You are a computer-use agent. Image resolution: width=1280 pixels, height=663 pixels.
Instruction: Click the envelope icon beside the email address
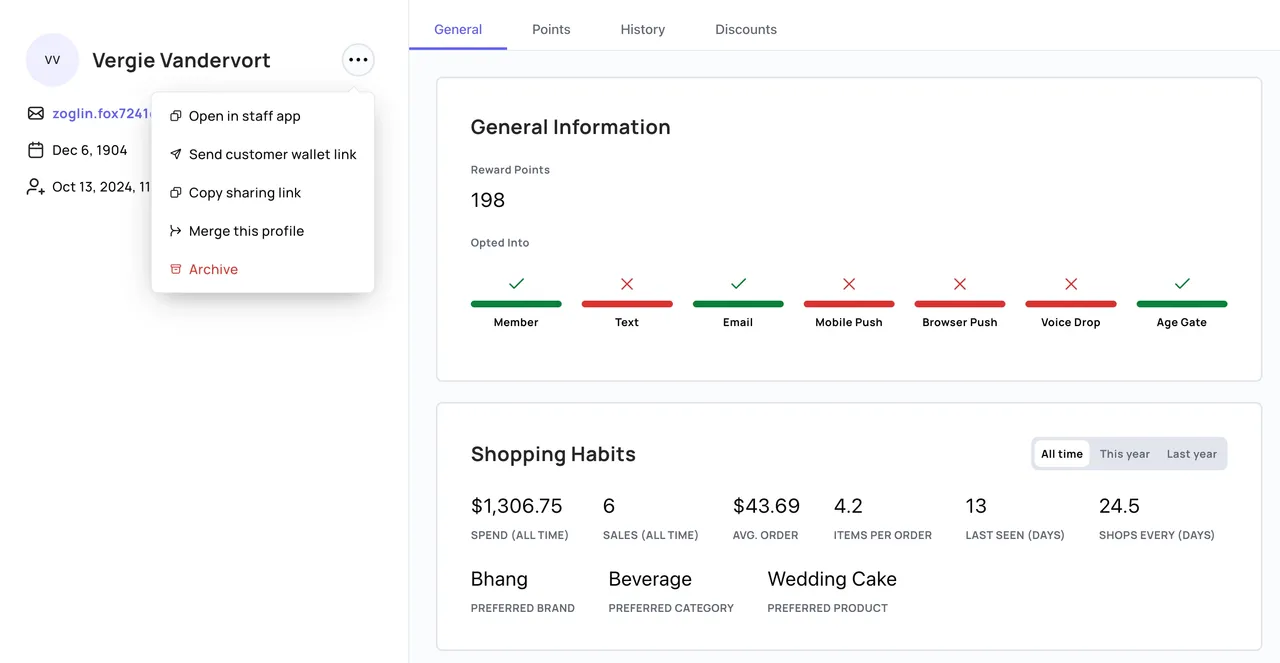[34, 113]
